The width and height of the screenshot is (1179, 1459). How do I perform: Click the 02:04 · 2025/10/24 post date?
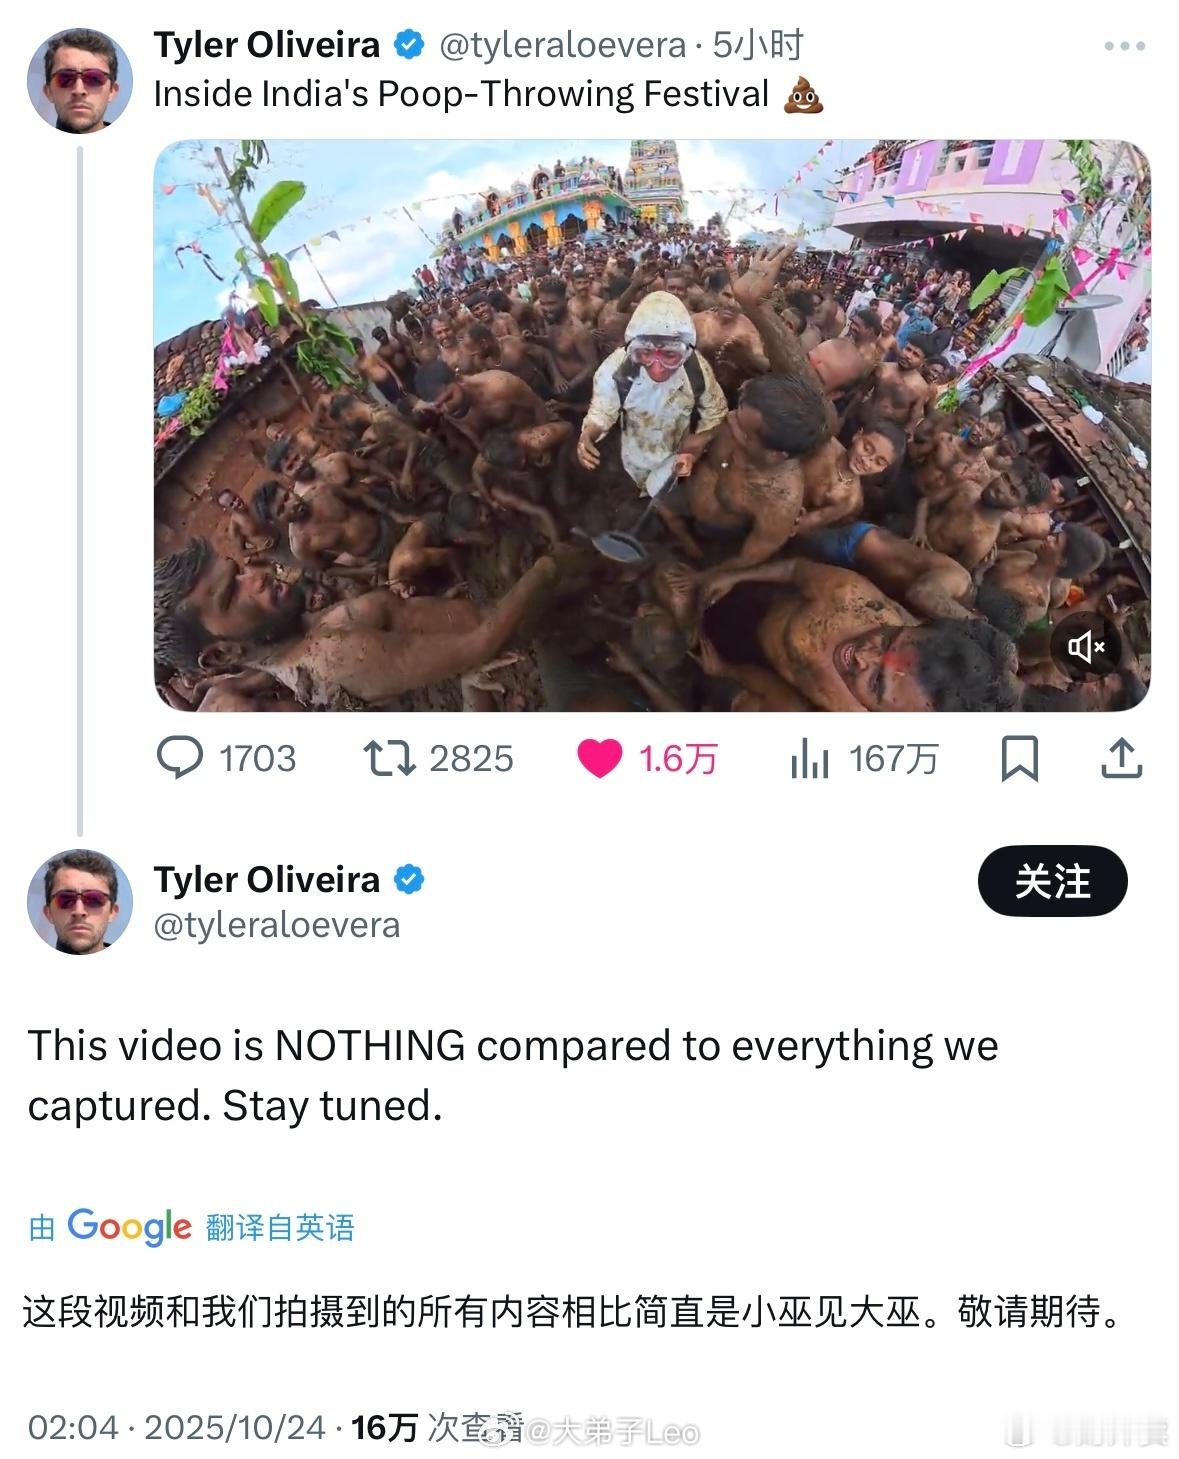tap(176, 1427)
